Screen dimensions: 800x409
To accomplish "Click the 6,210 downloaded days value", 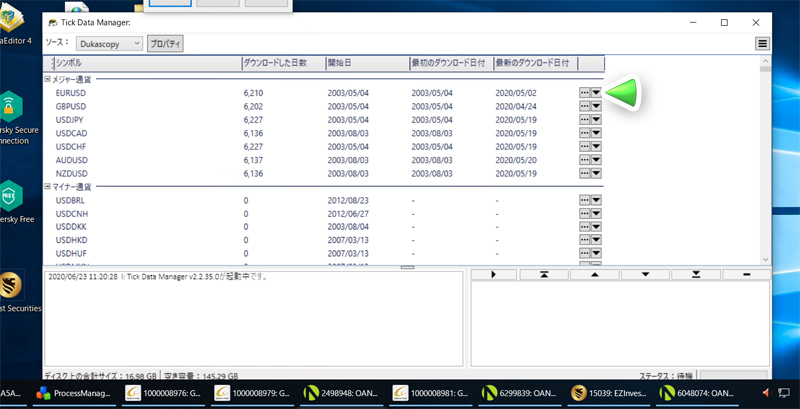I will pyautogui.click(x=253, y=93).
